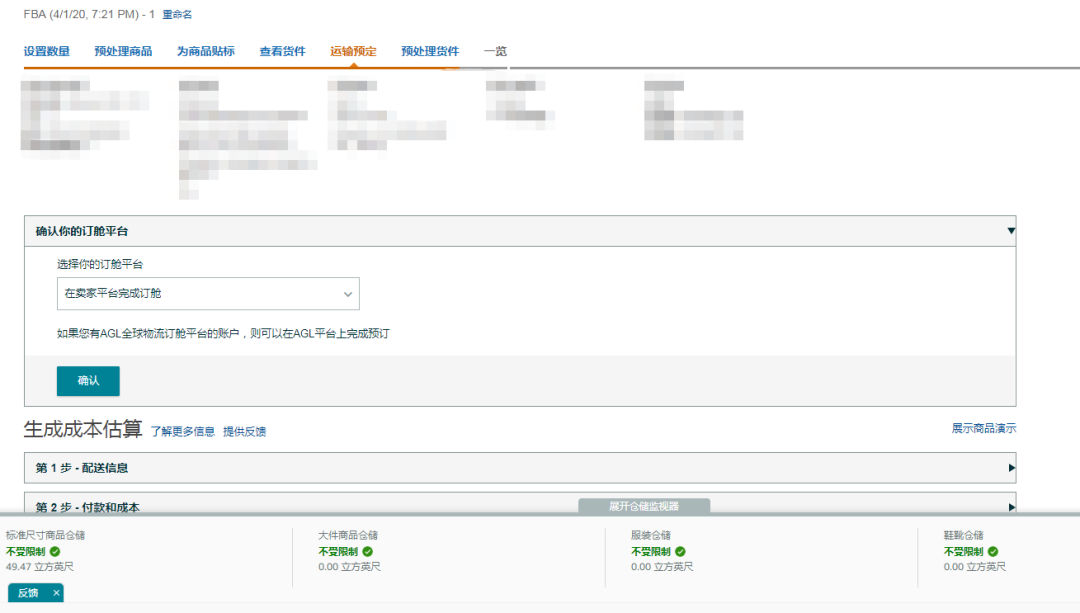The height and width of the screenshot is (613, 1080).
Task: Click green check icon under 标准尺寸商品仓储
Action: [x=55, y=552]
